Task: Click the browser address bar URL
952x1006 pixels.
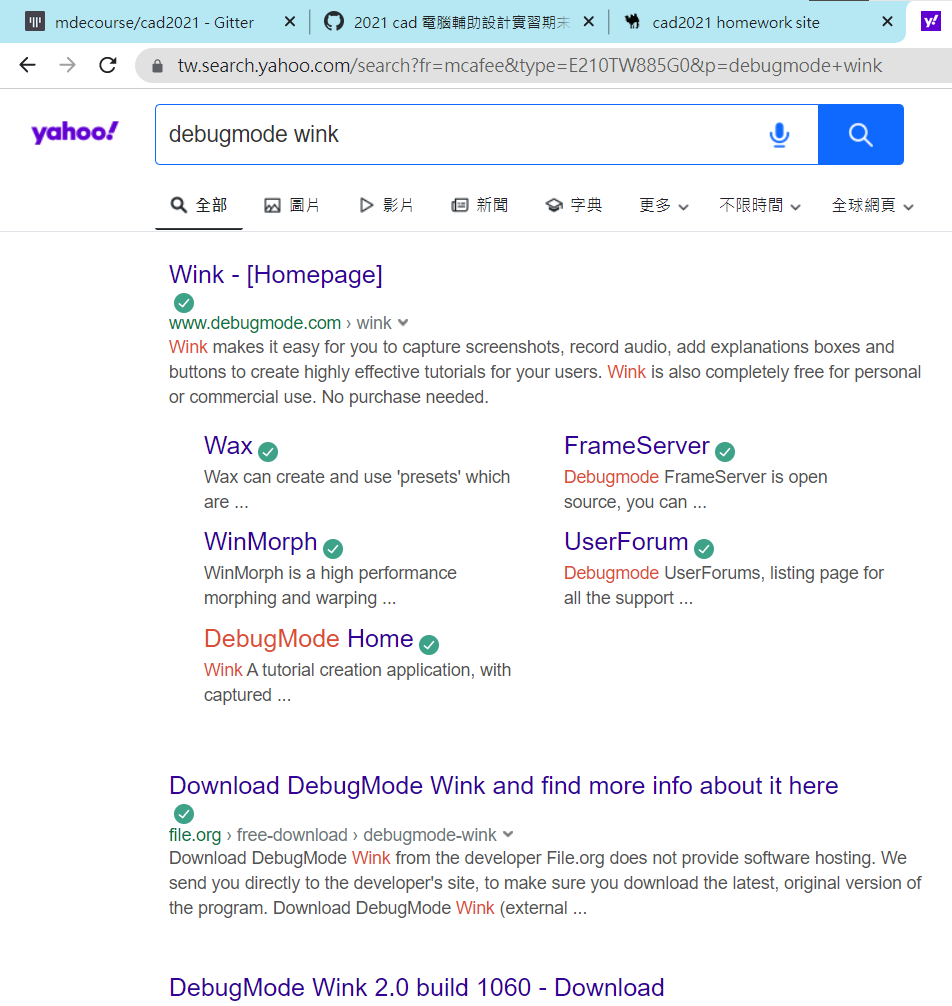Action: point(530,65)
